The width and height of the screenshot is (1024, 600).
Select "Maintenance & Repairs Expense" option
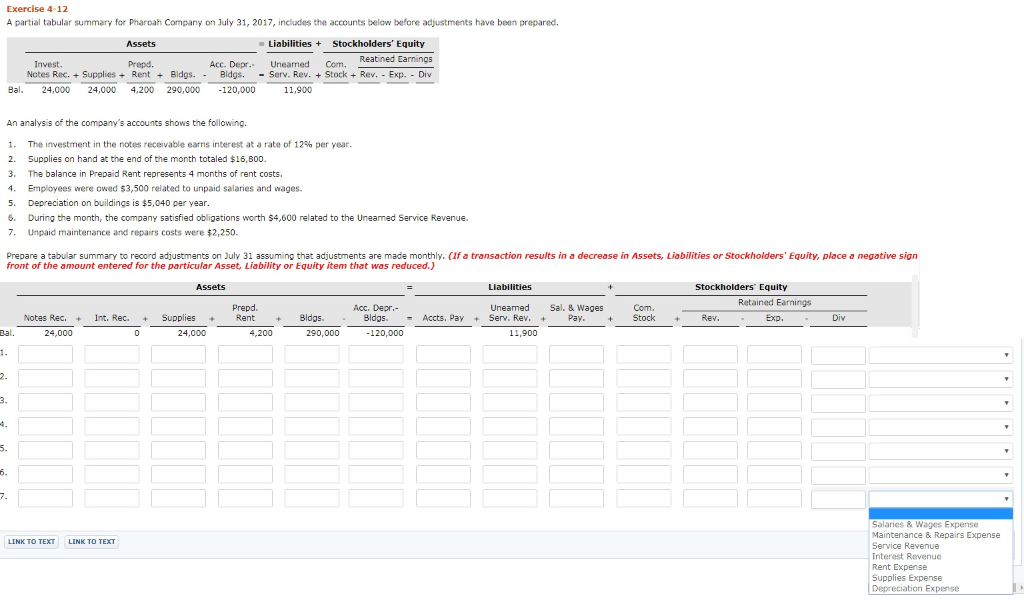tap(934, 534)
